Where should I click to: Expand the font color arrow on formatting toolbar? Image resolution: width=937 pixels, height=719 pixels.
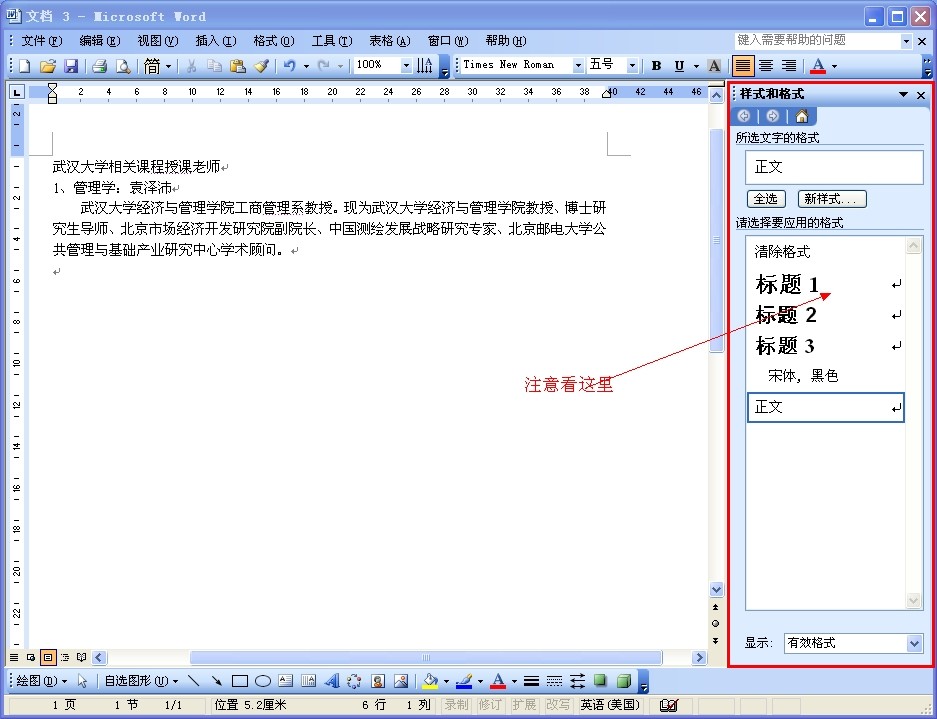pos(834,66)
